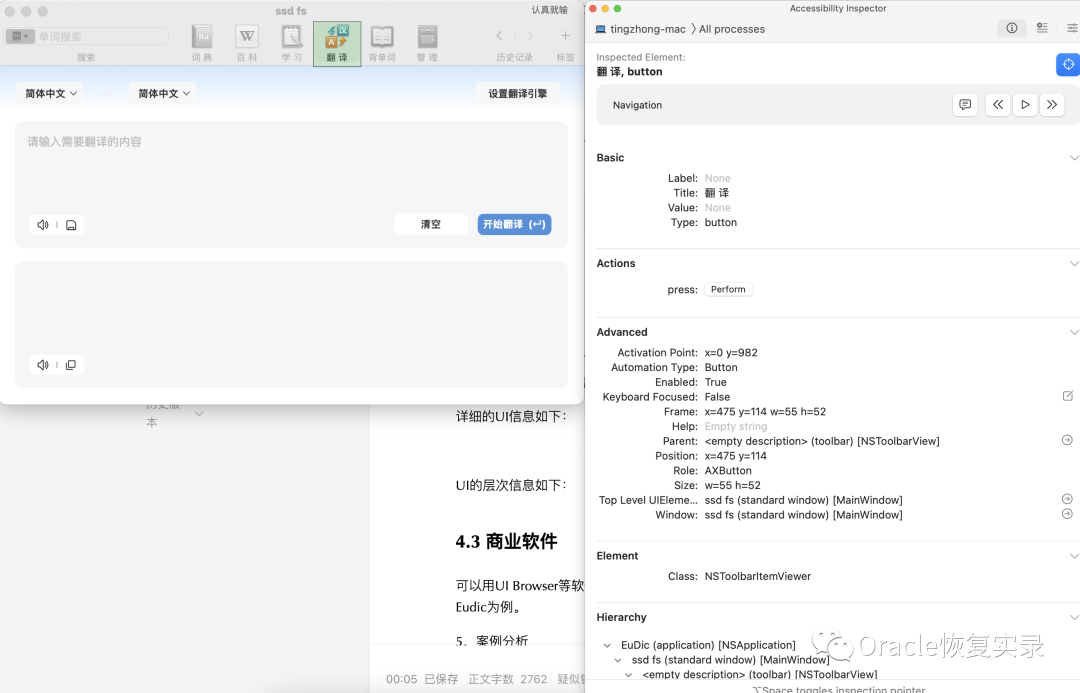The height and width of the screenshot is (693, 1080).
Task: Open the 学习 study toolbar icon
Action: tap(291, 43)
